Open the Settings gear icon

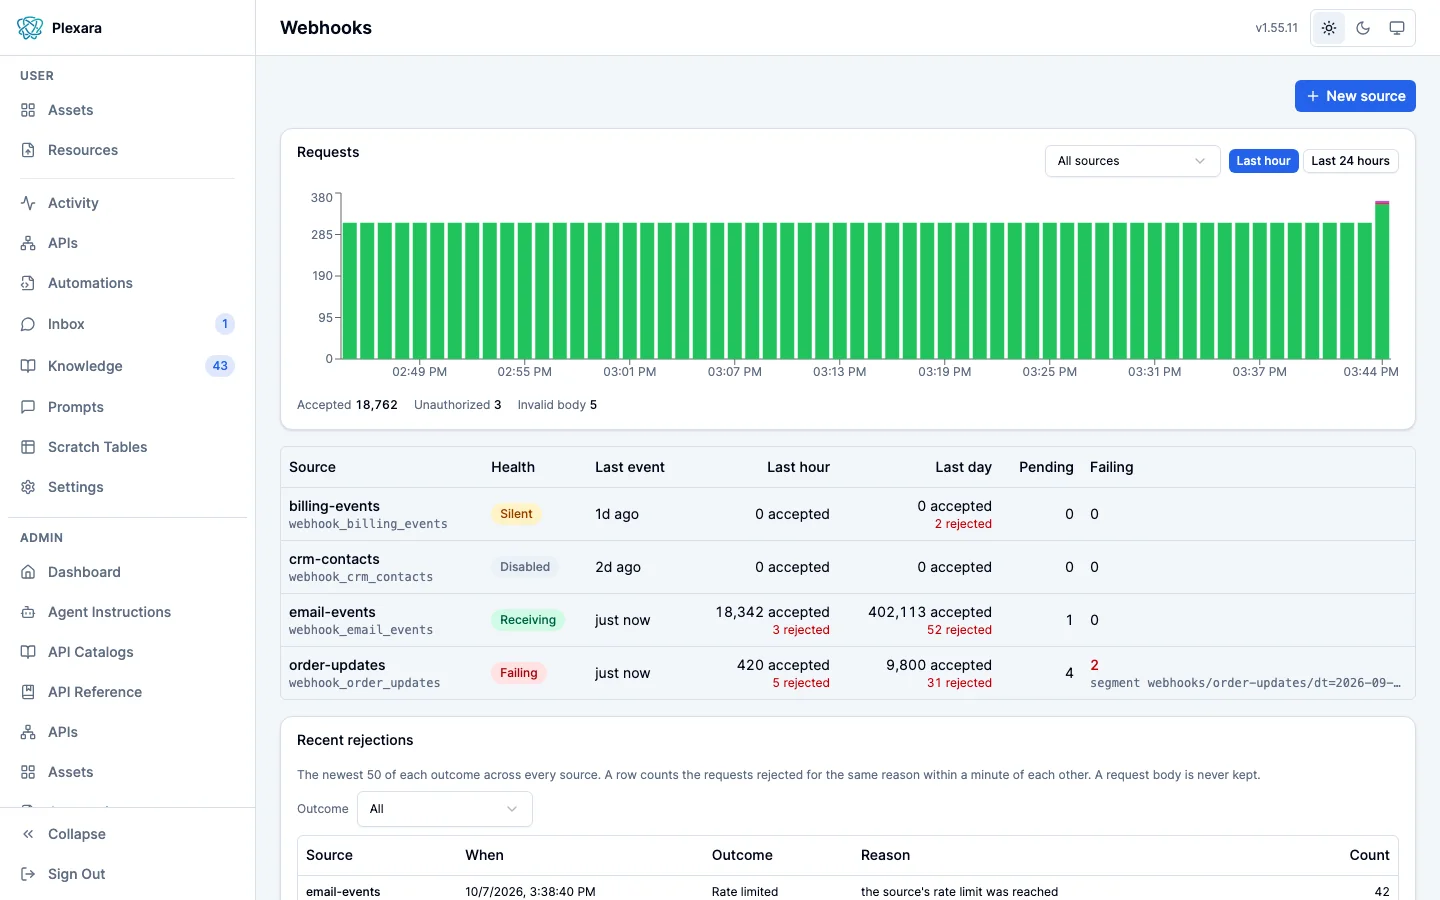tap(28, 487)
